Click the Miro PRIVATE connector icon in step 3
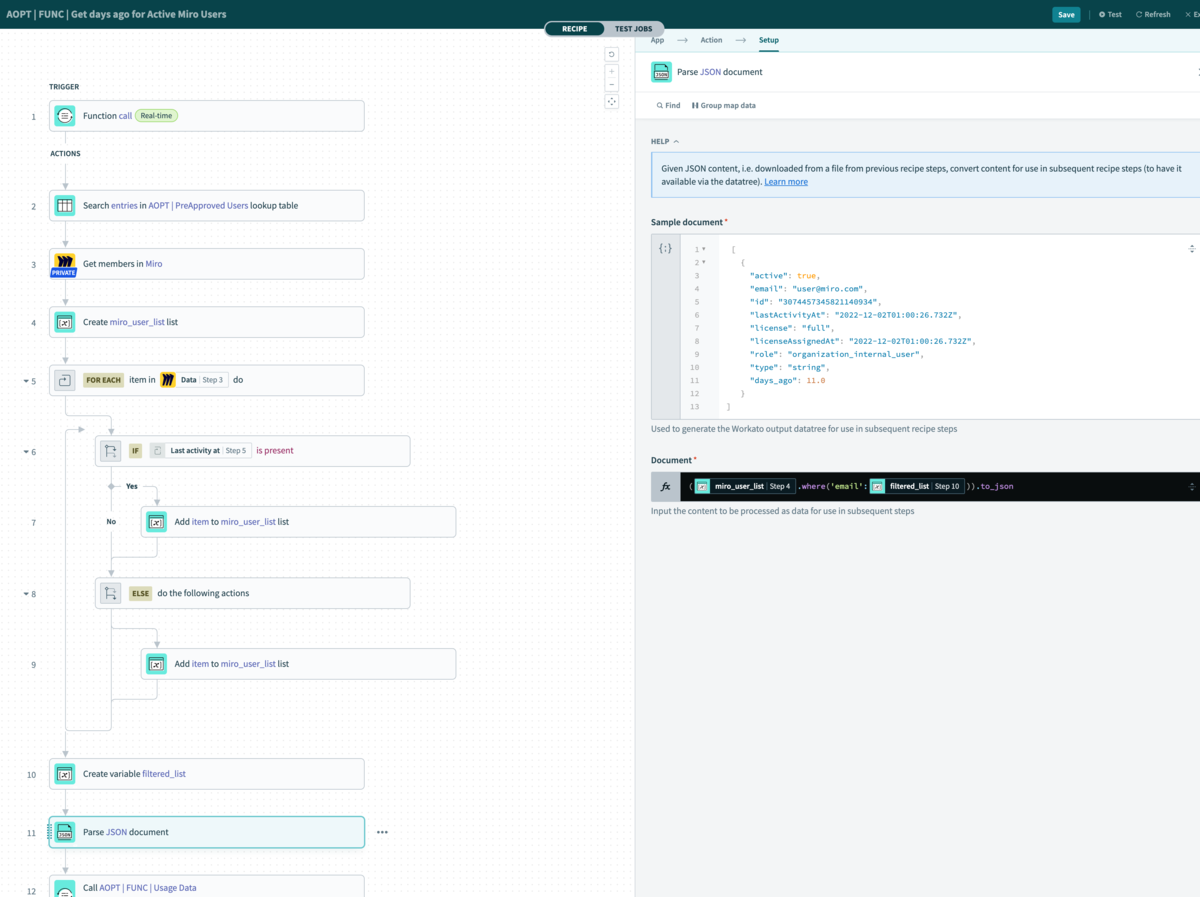This screenshot has width=1200, height=897. [x=64, y=265]
